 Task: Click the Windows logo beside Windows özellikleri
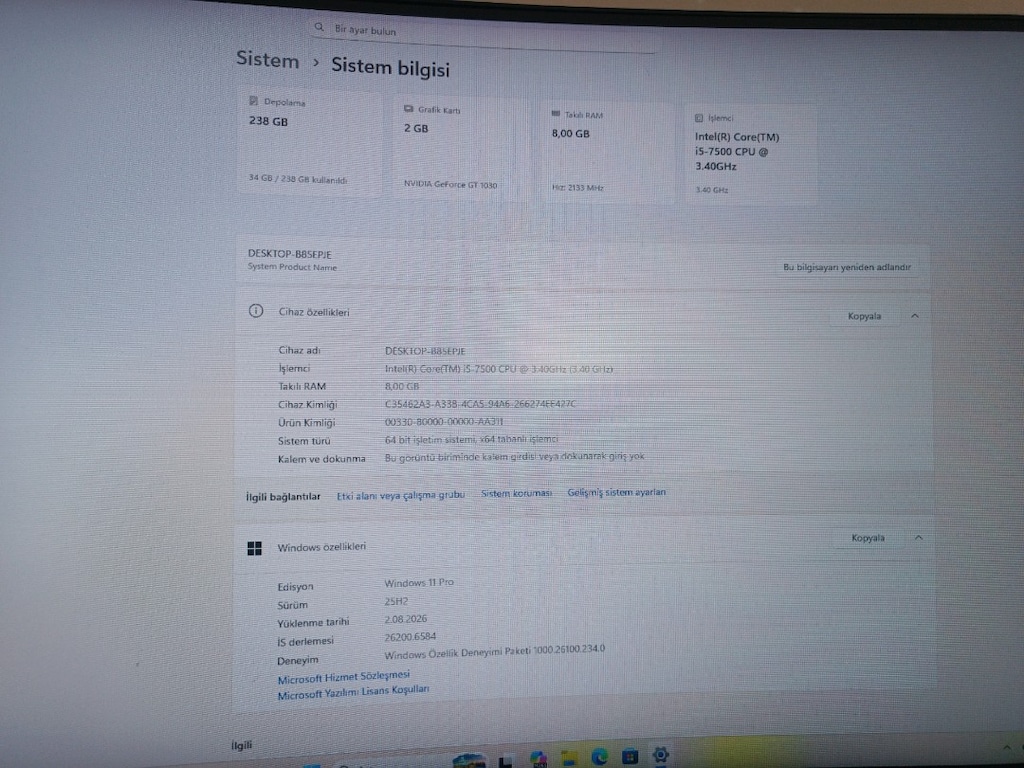point(255,548)
